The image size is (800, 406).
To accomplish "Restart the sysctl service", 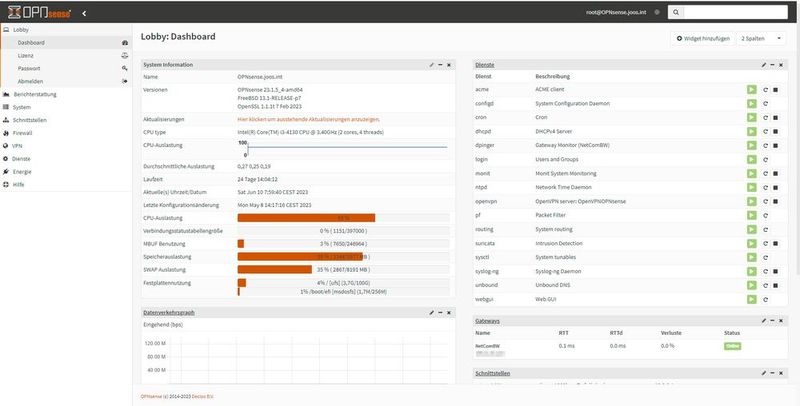I will (765, 258).
